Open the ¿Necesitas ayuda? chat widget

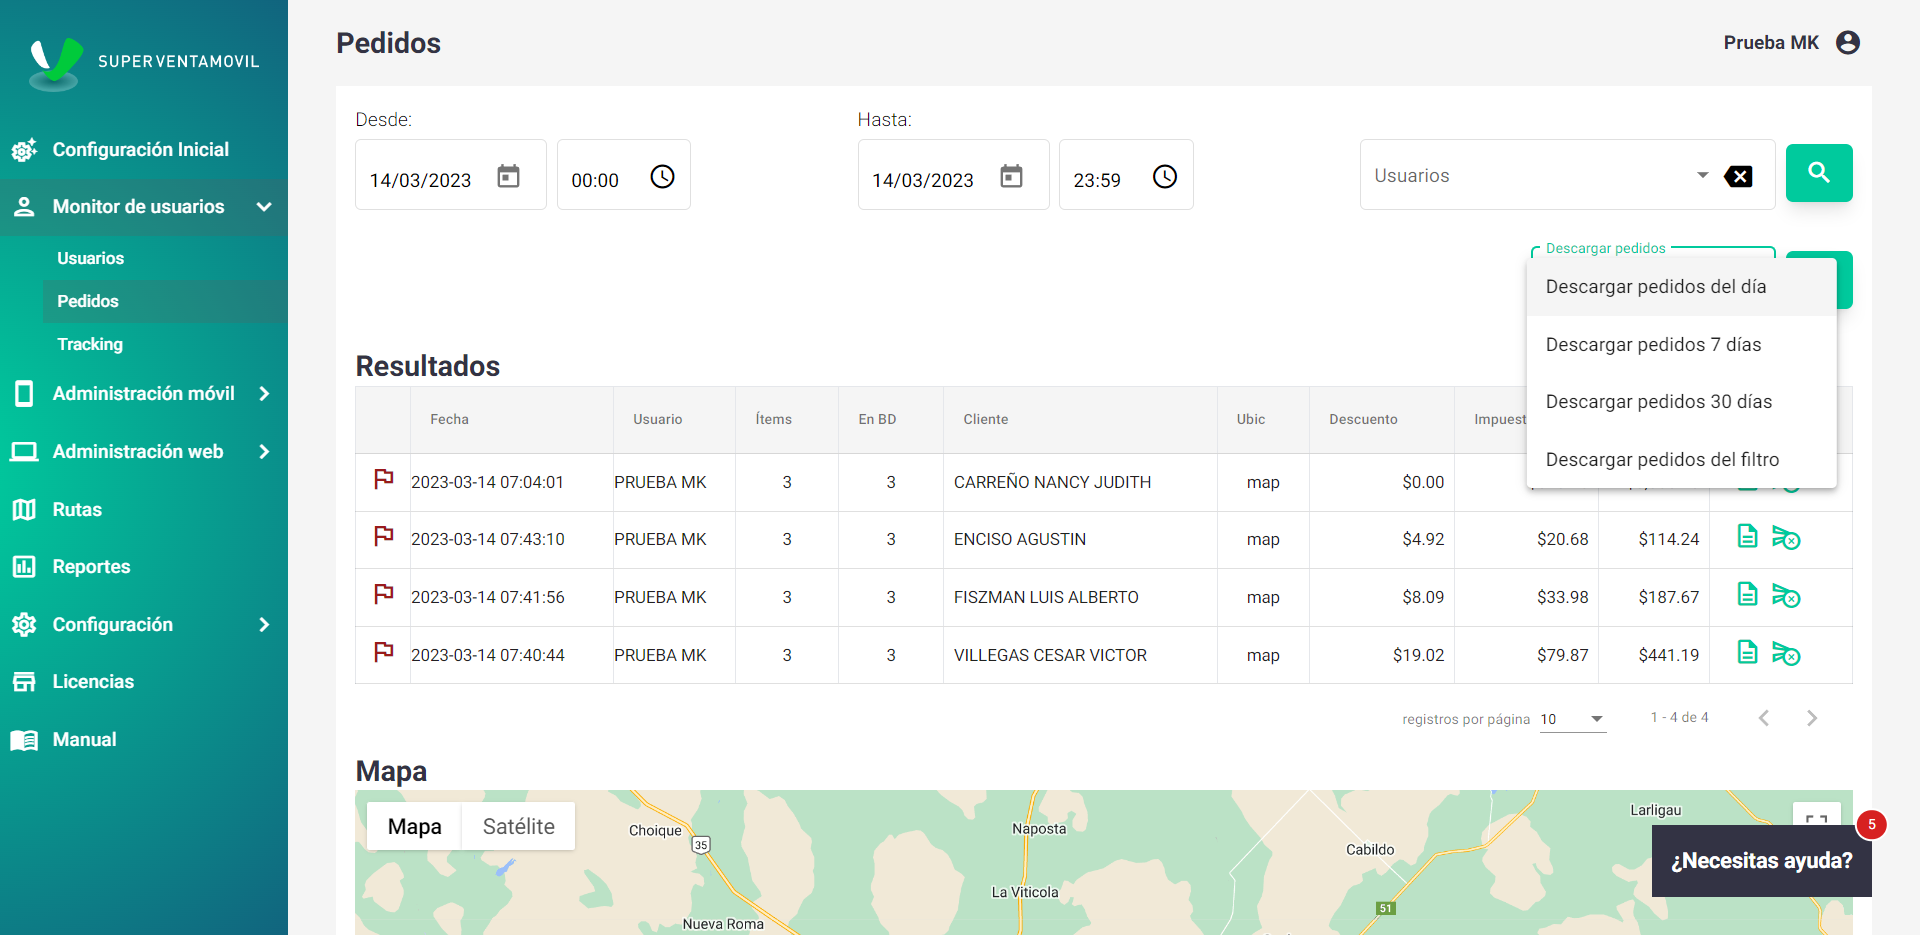coord(1762,861)
